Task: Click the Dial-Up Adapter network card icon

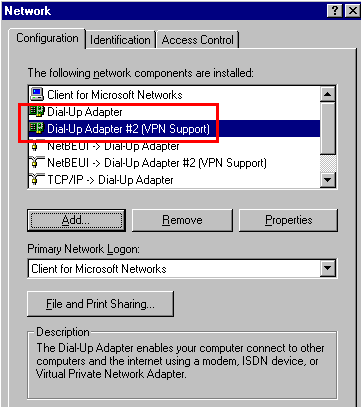Action: click(37, 111)
